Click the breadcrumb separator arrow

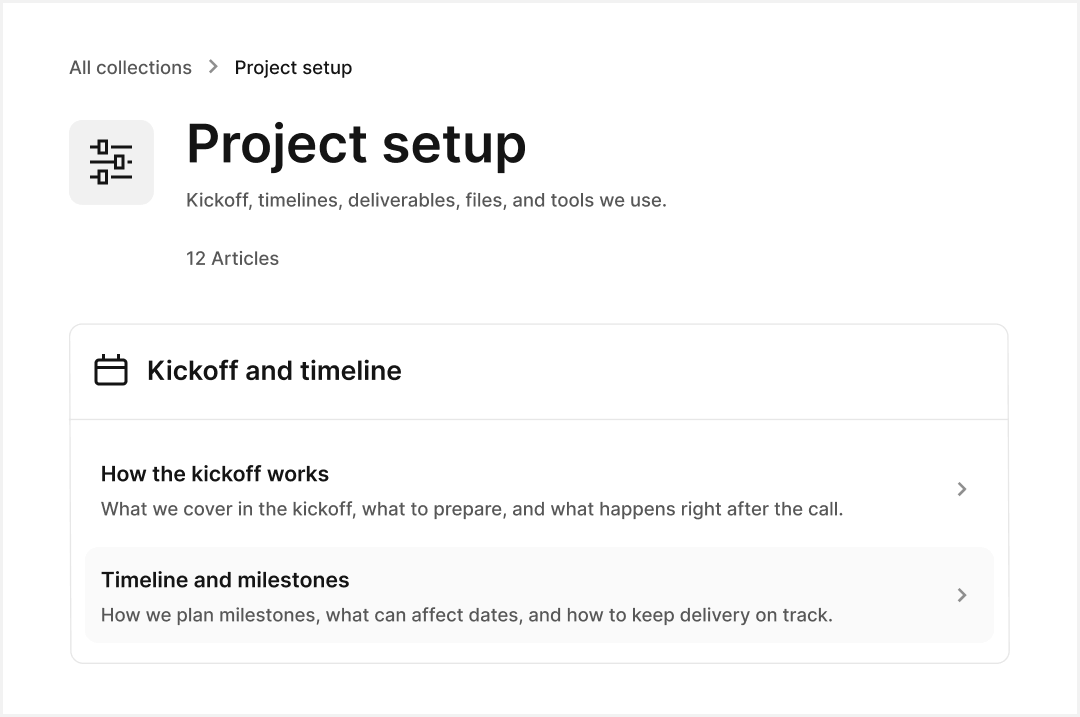[x=212, y=67]
